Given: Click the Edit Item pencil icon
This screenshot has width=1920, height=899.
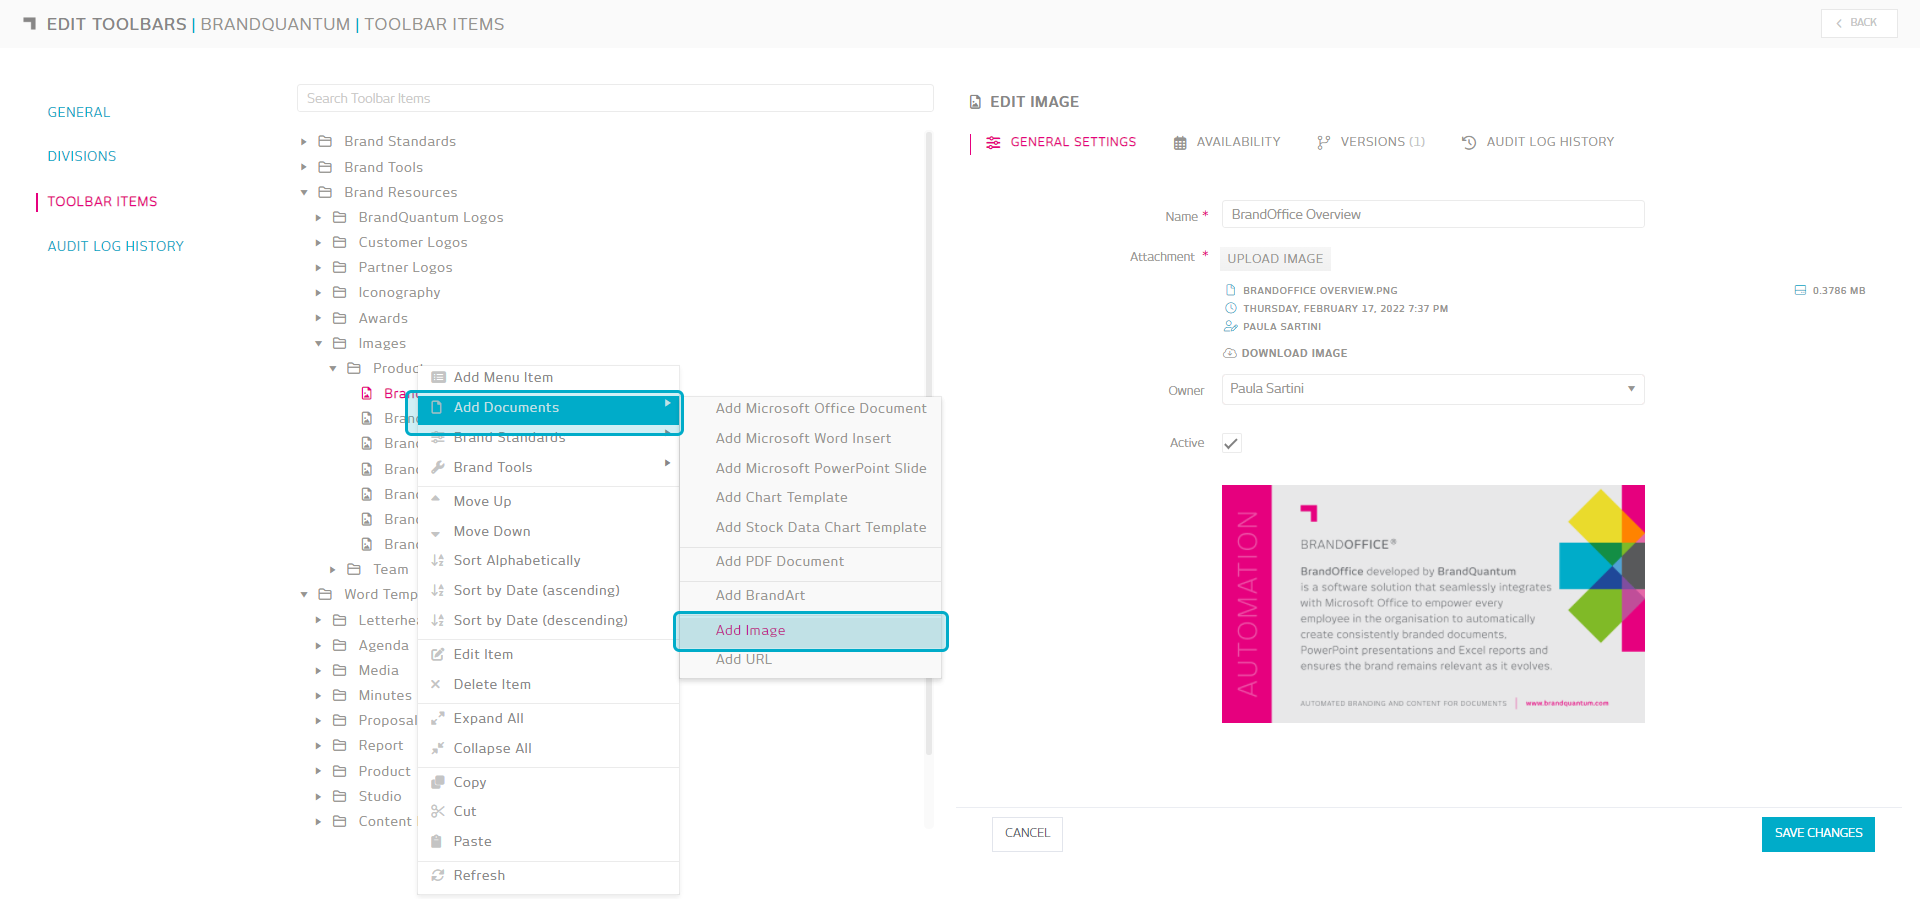Looking at the screenshot, I should [x=438, y=654].
